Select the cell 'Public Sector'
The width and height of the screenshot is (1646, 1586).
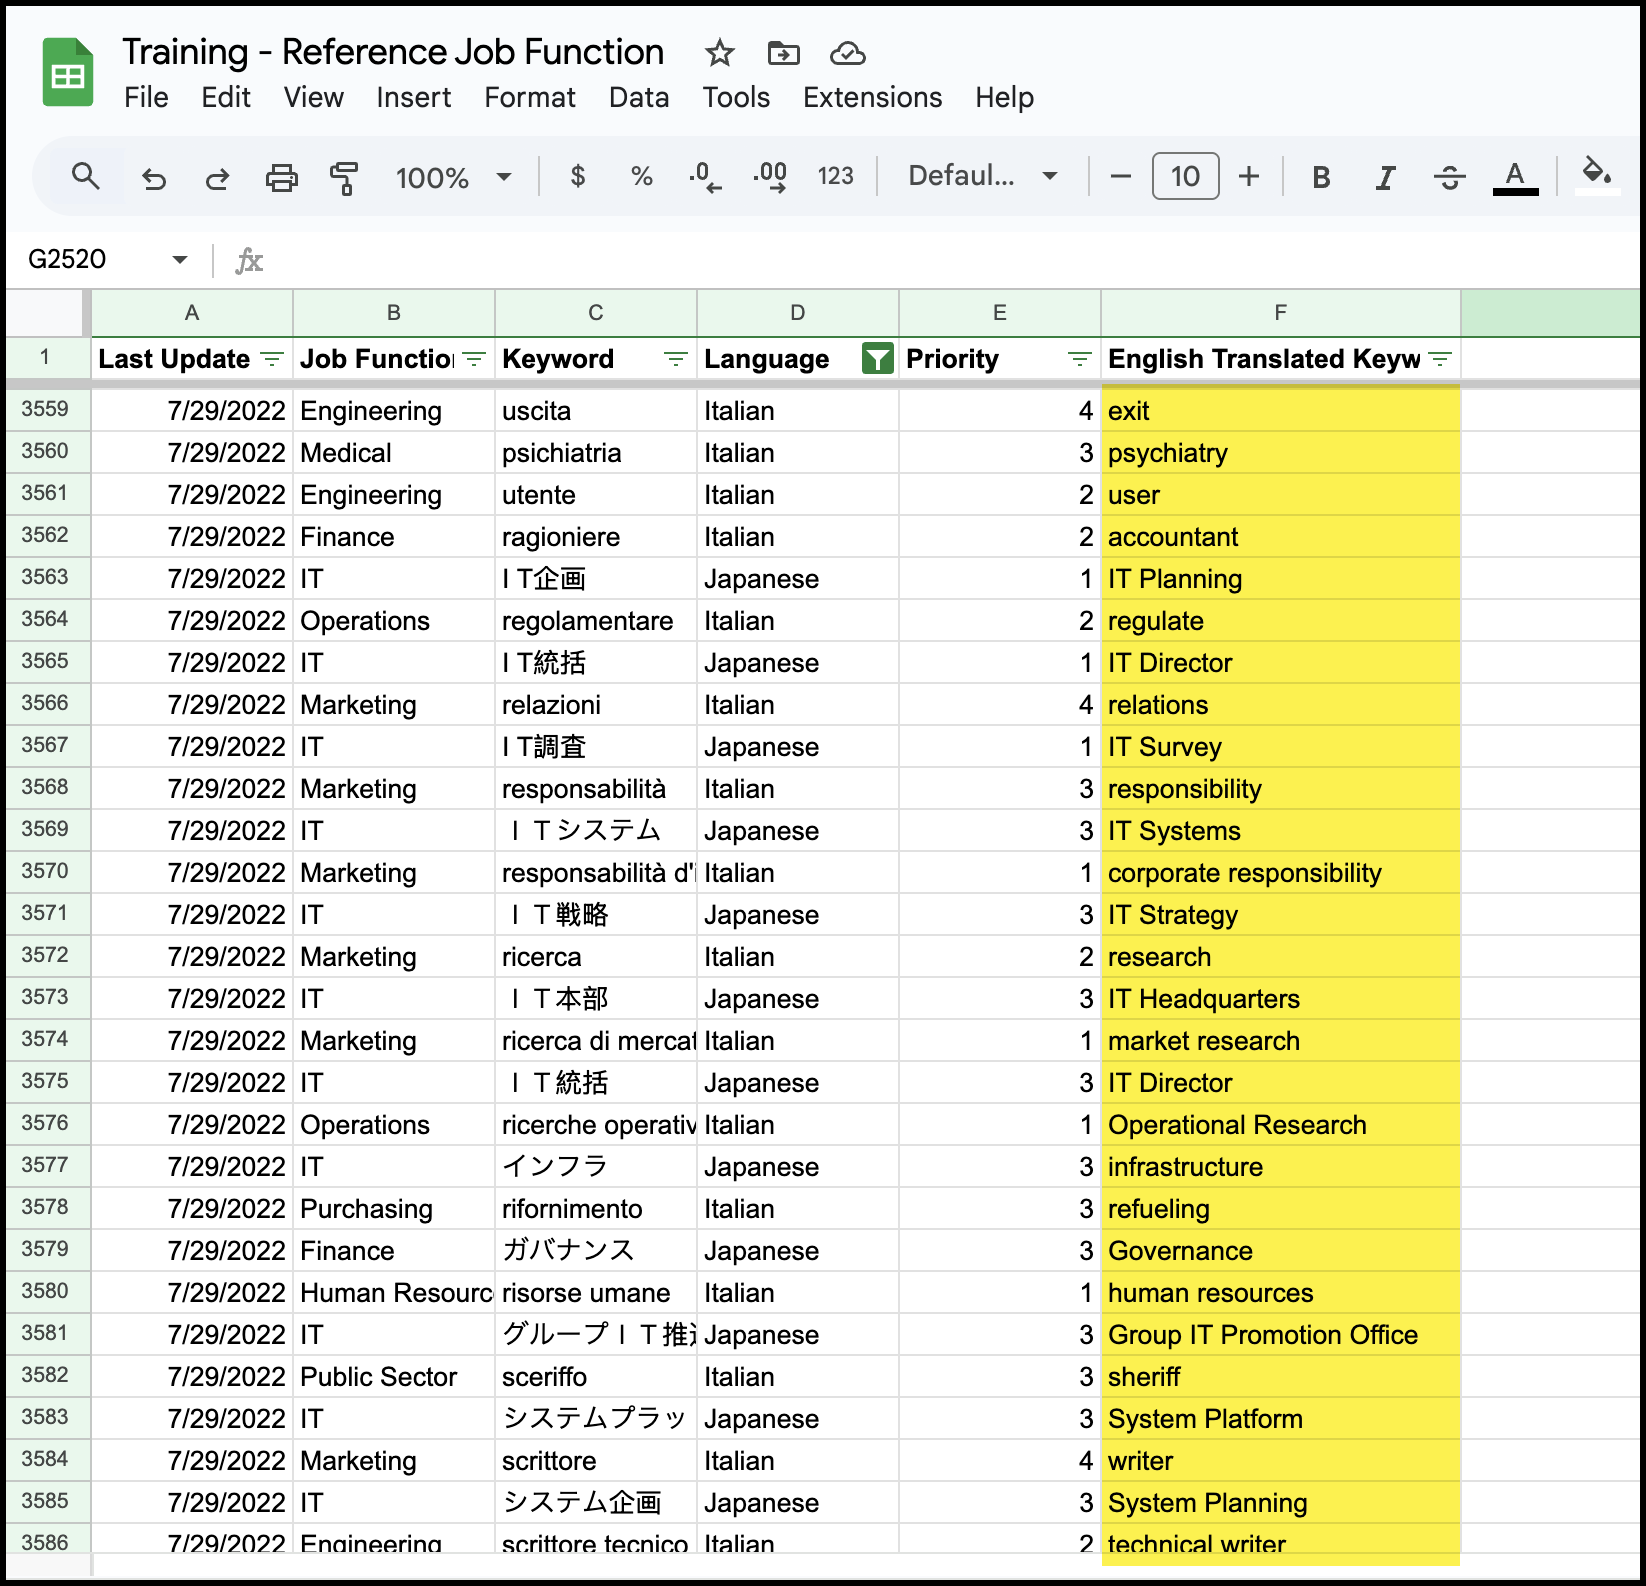[x=394, y=1377]
